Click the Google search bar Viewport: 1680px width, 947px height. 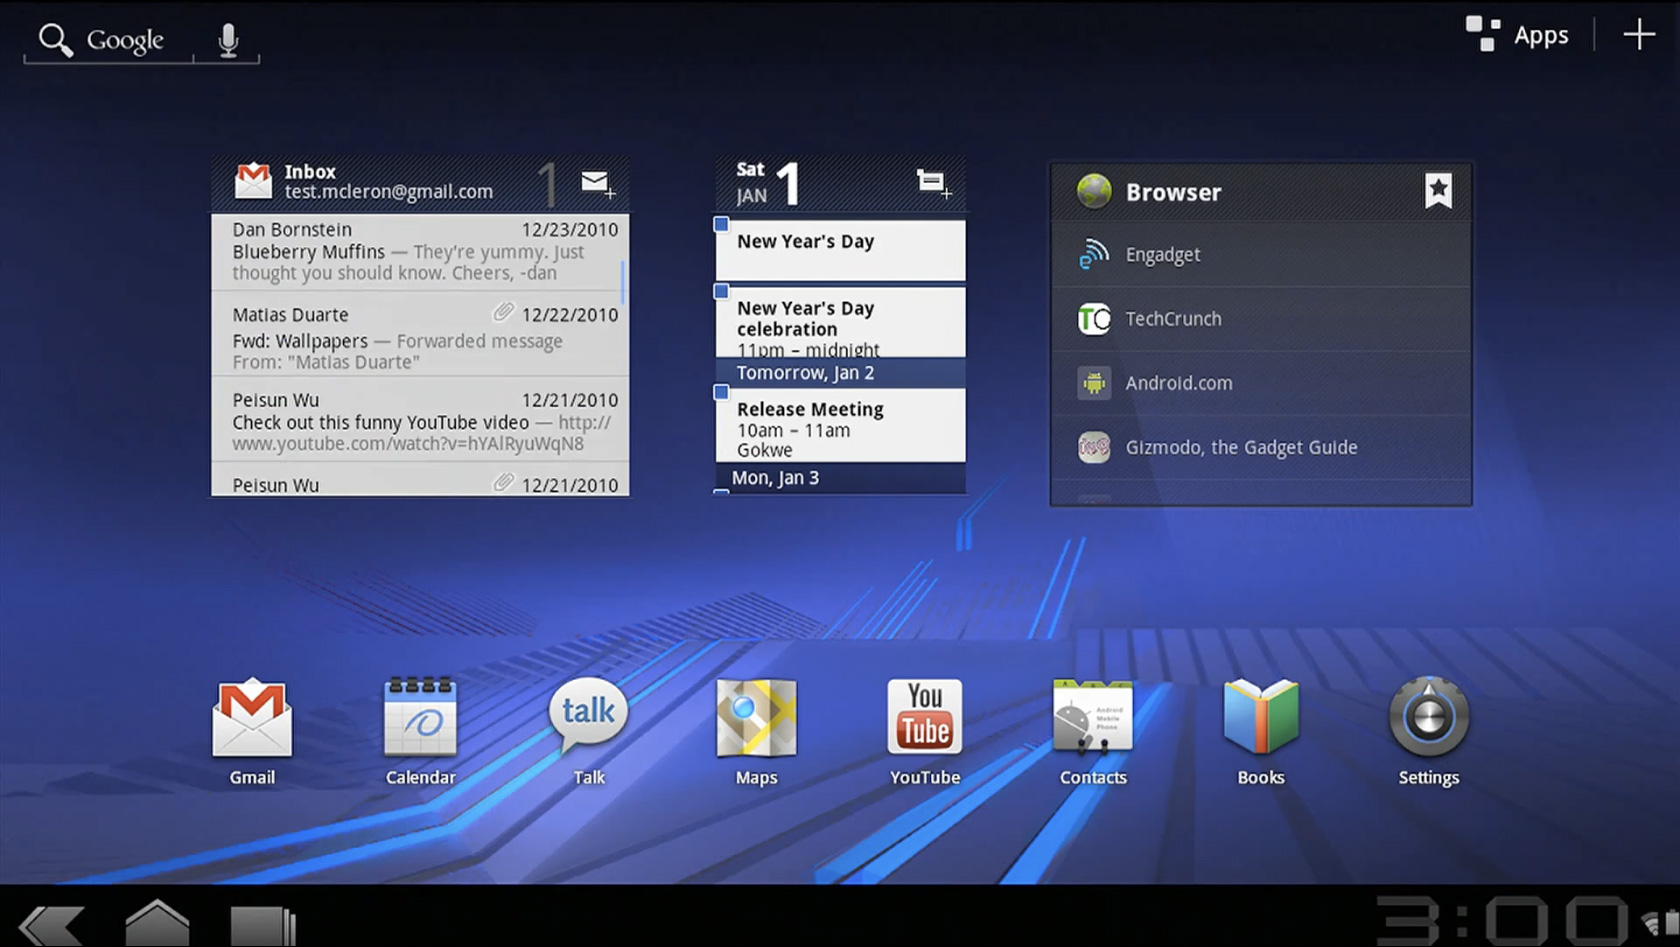coord(120,40)
